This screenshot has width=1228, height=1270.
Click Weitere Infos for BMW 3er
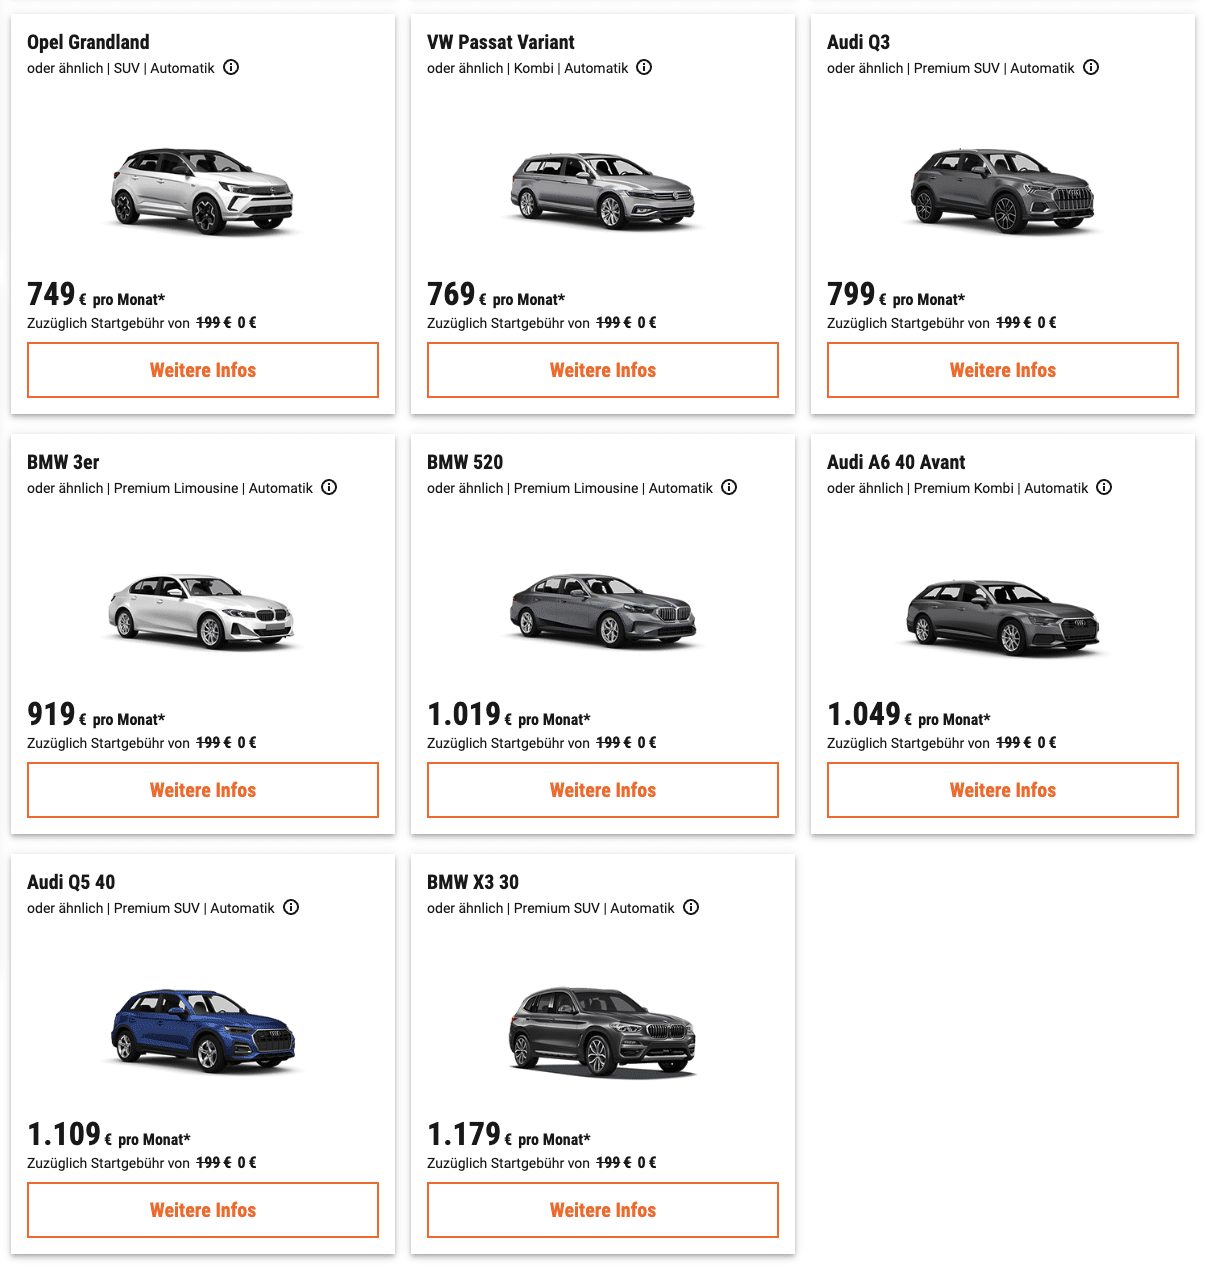click(x=203, y=790)
